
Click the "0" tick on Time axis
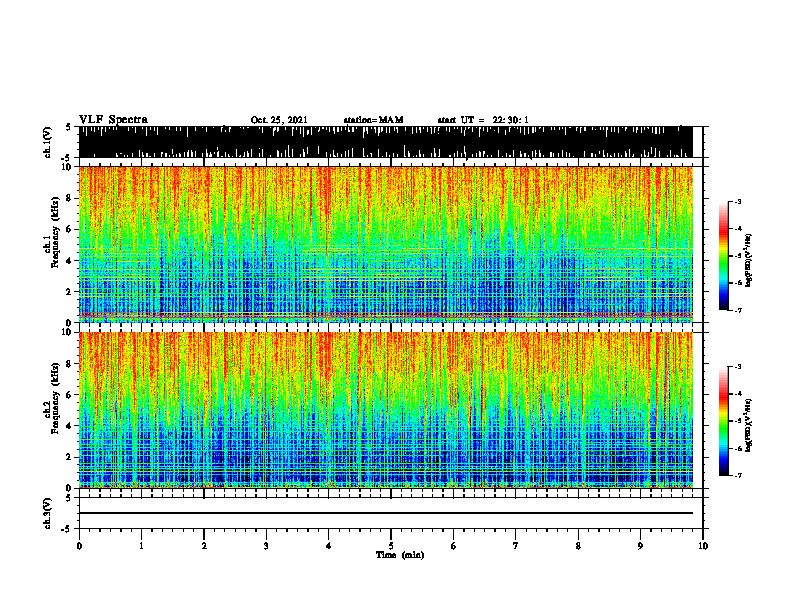click(79, 546)
